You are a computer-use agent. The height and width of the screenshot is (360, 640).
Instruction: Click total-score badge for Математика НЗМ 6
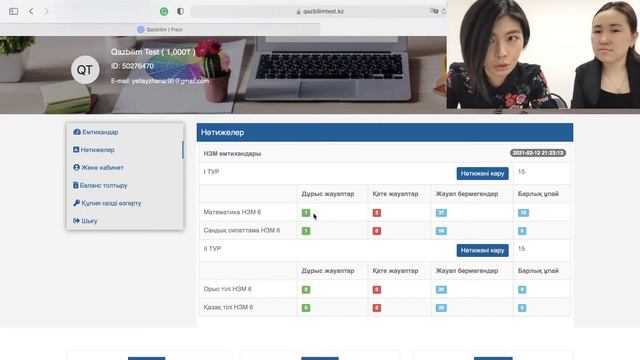click(523, 213)
